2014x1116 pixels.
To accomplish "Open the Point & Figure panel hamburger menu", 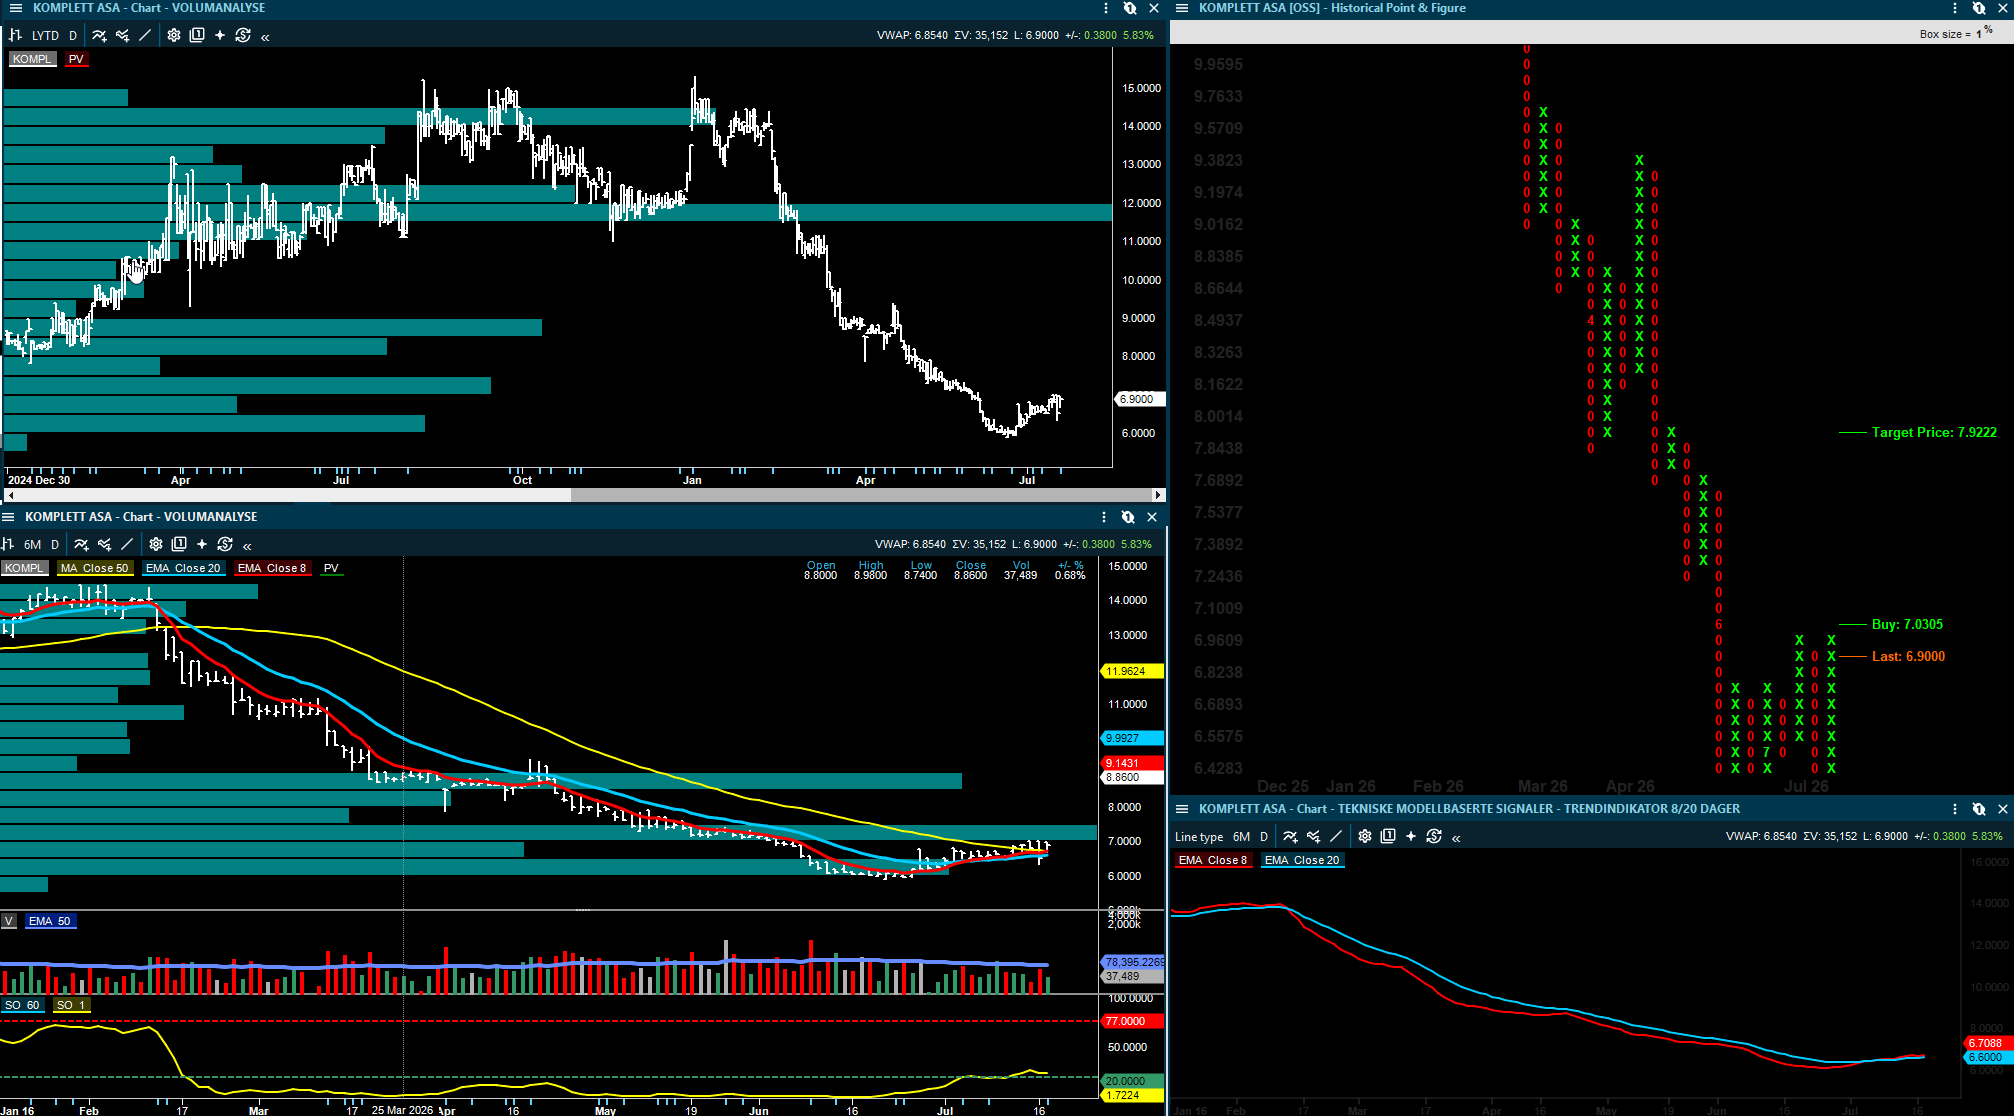I will [x=1181, y=8].
